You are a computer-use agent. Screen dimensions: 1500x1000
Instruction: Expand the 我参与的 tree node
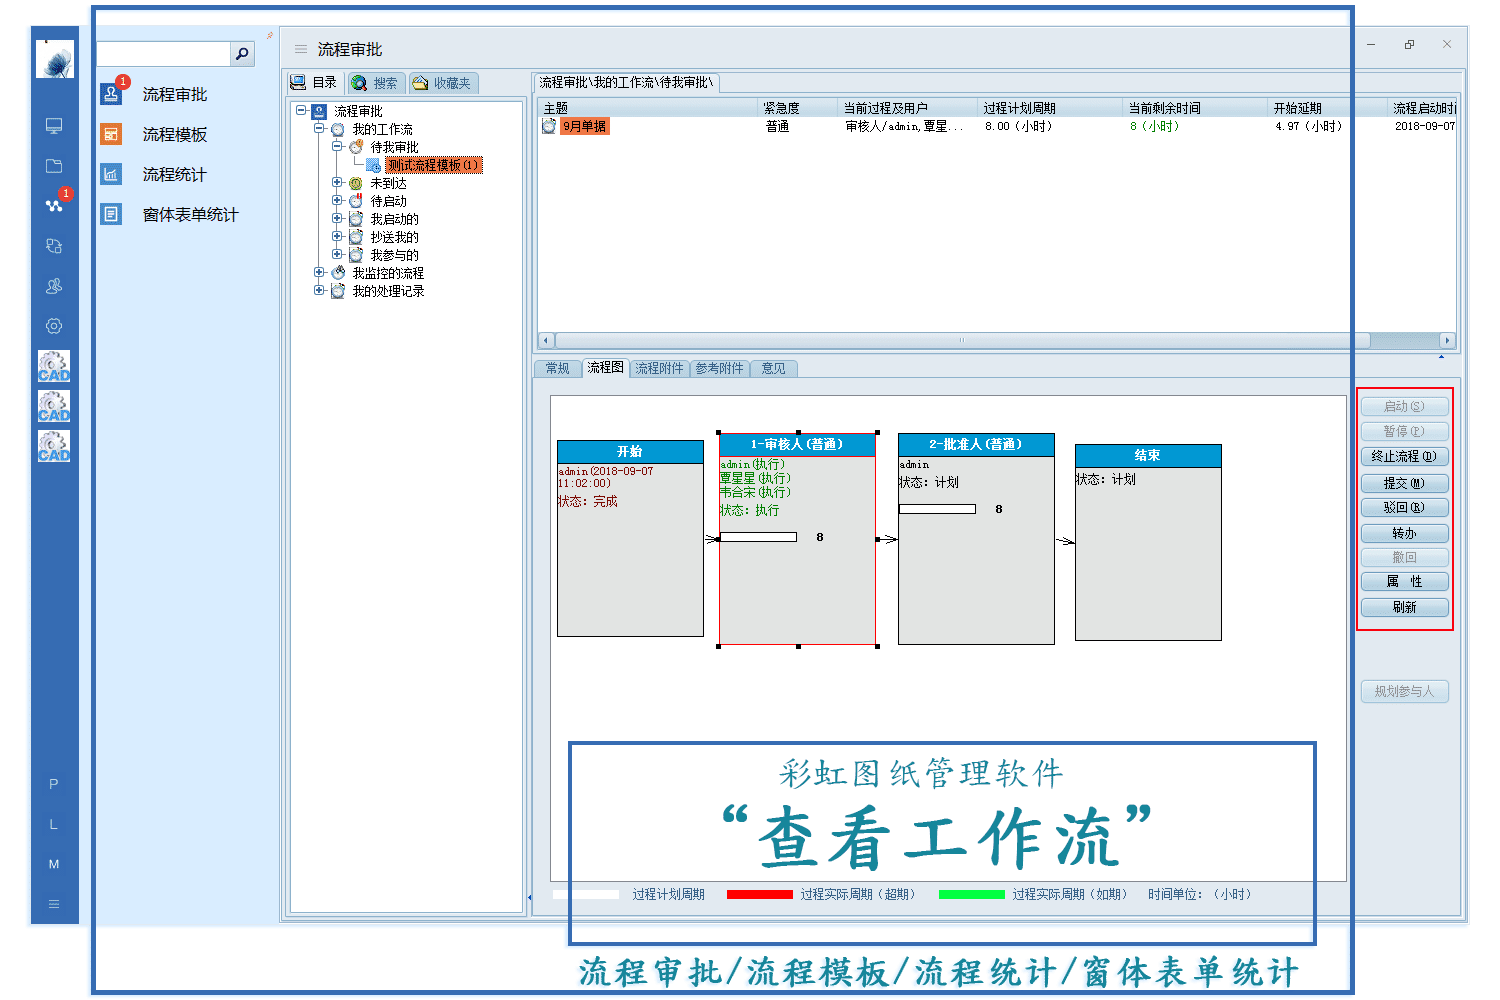[337, 255]
